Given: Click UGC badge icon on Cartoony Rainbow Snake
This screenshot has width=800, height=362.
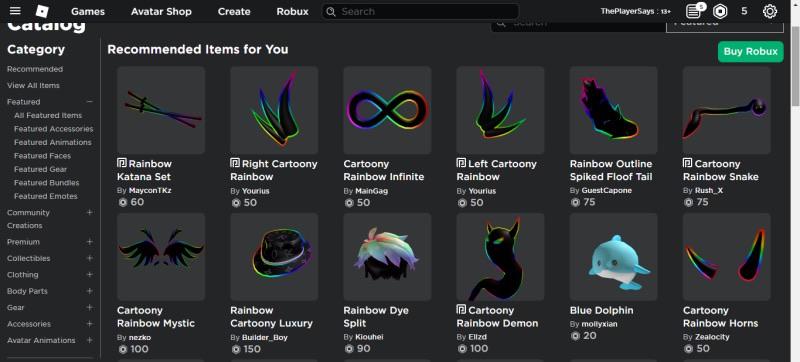Looking at the screenshot, I should [688, 163].
